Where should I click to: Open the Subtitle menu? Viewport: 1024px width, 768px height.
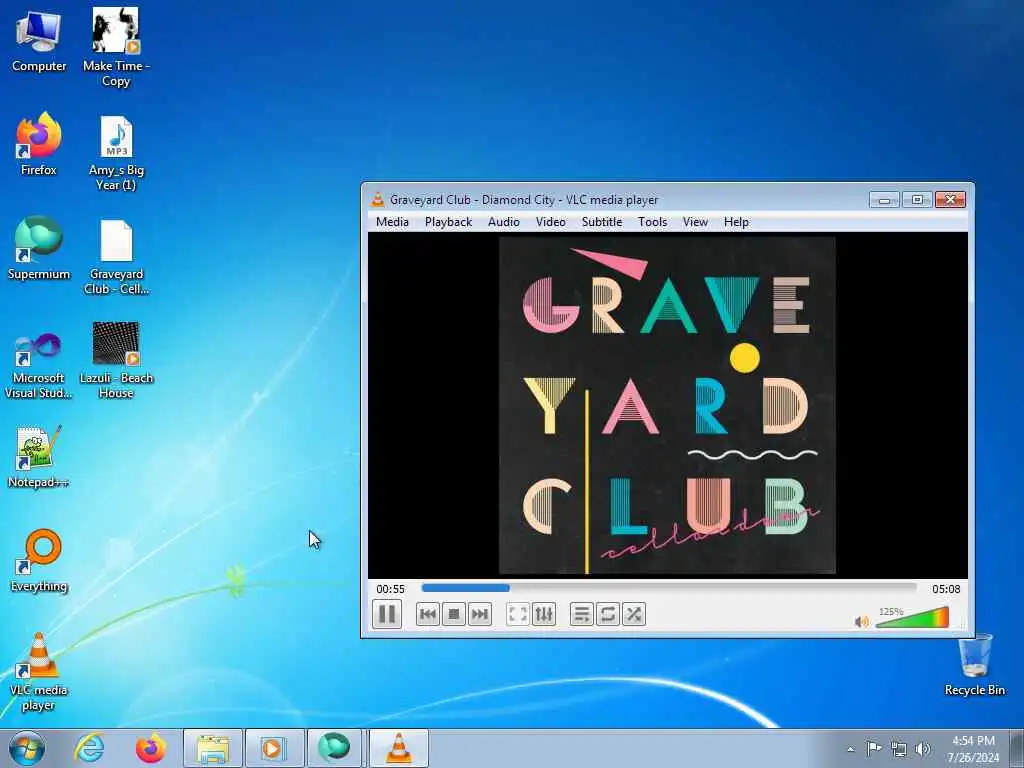coord(601,222)
